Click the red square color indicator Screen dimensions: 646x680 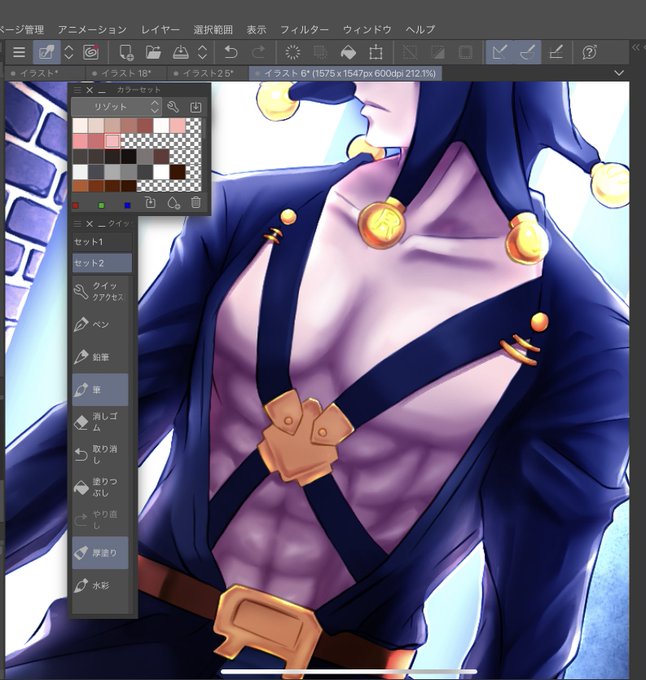click(x=76, y=205)
